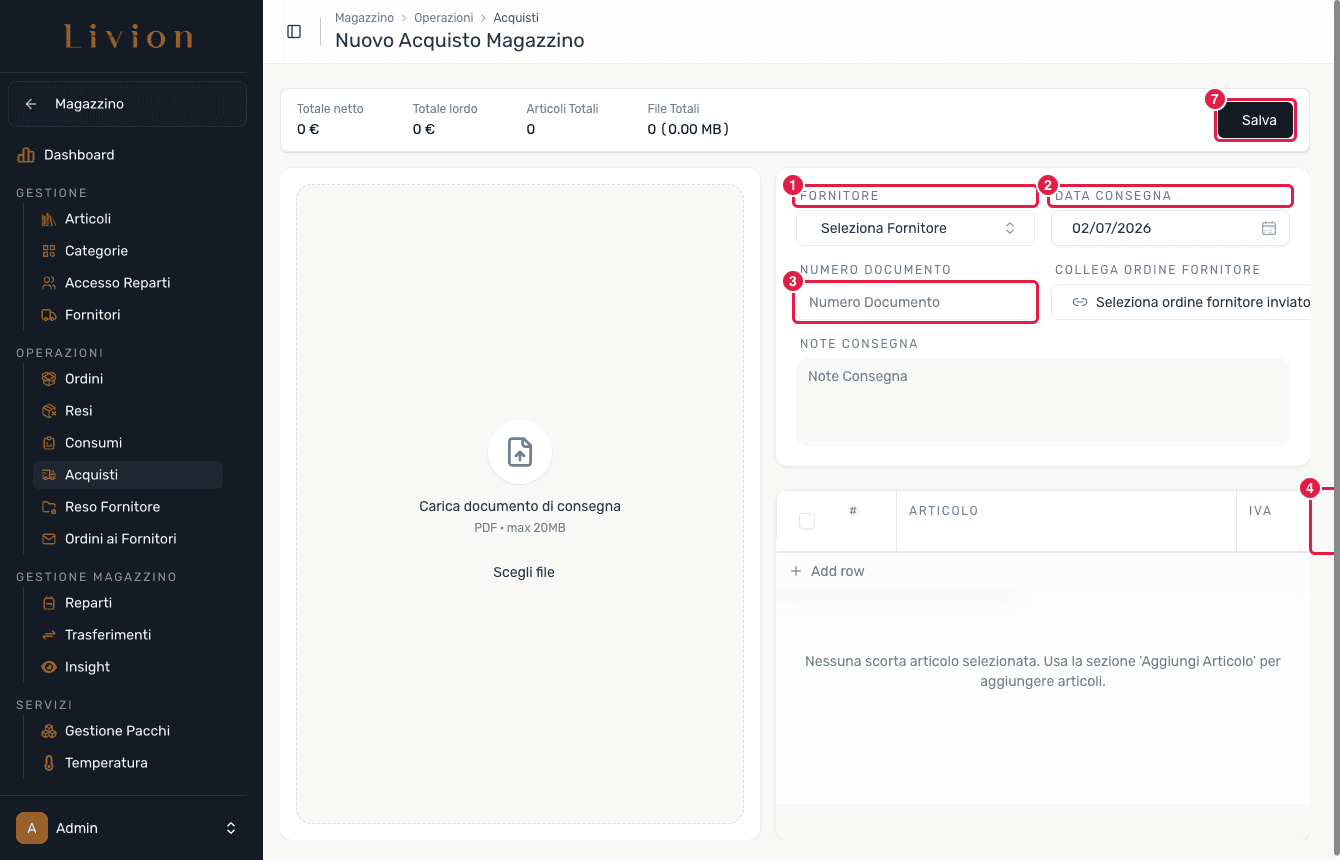Click the Temperatura thermometer icon

click(x=48, y=763)
